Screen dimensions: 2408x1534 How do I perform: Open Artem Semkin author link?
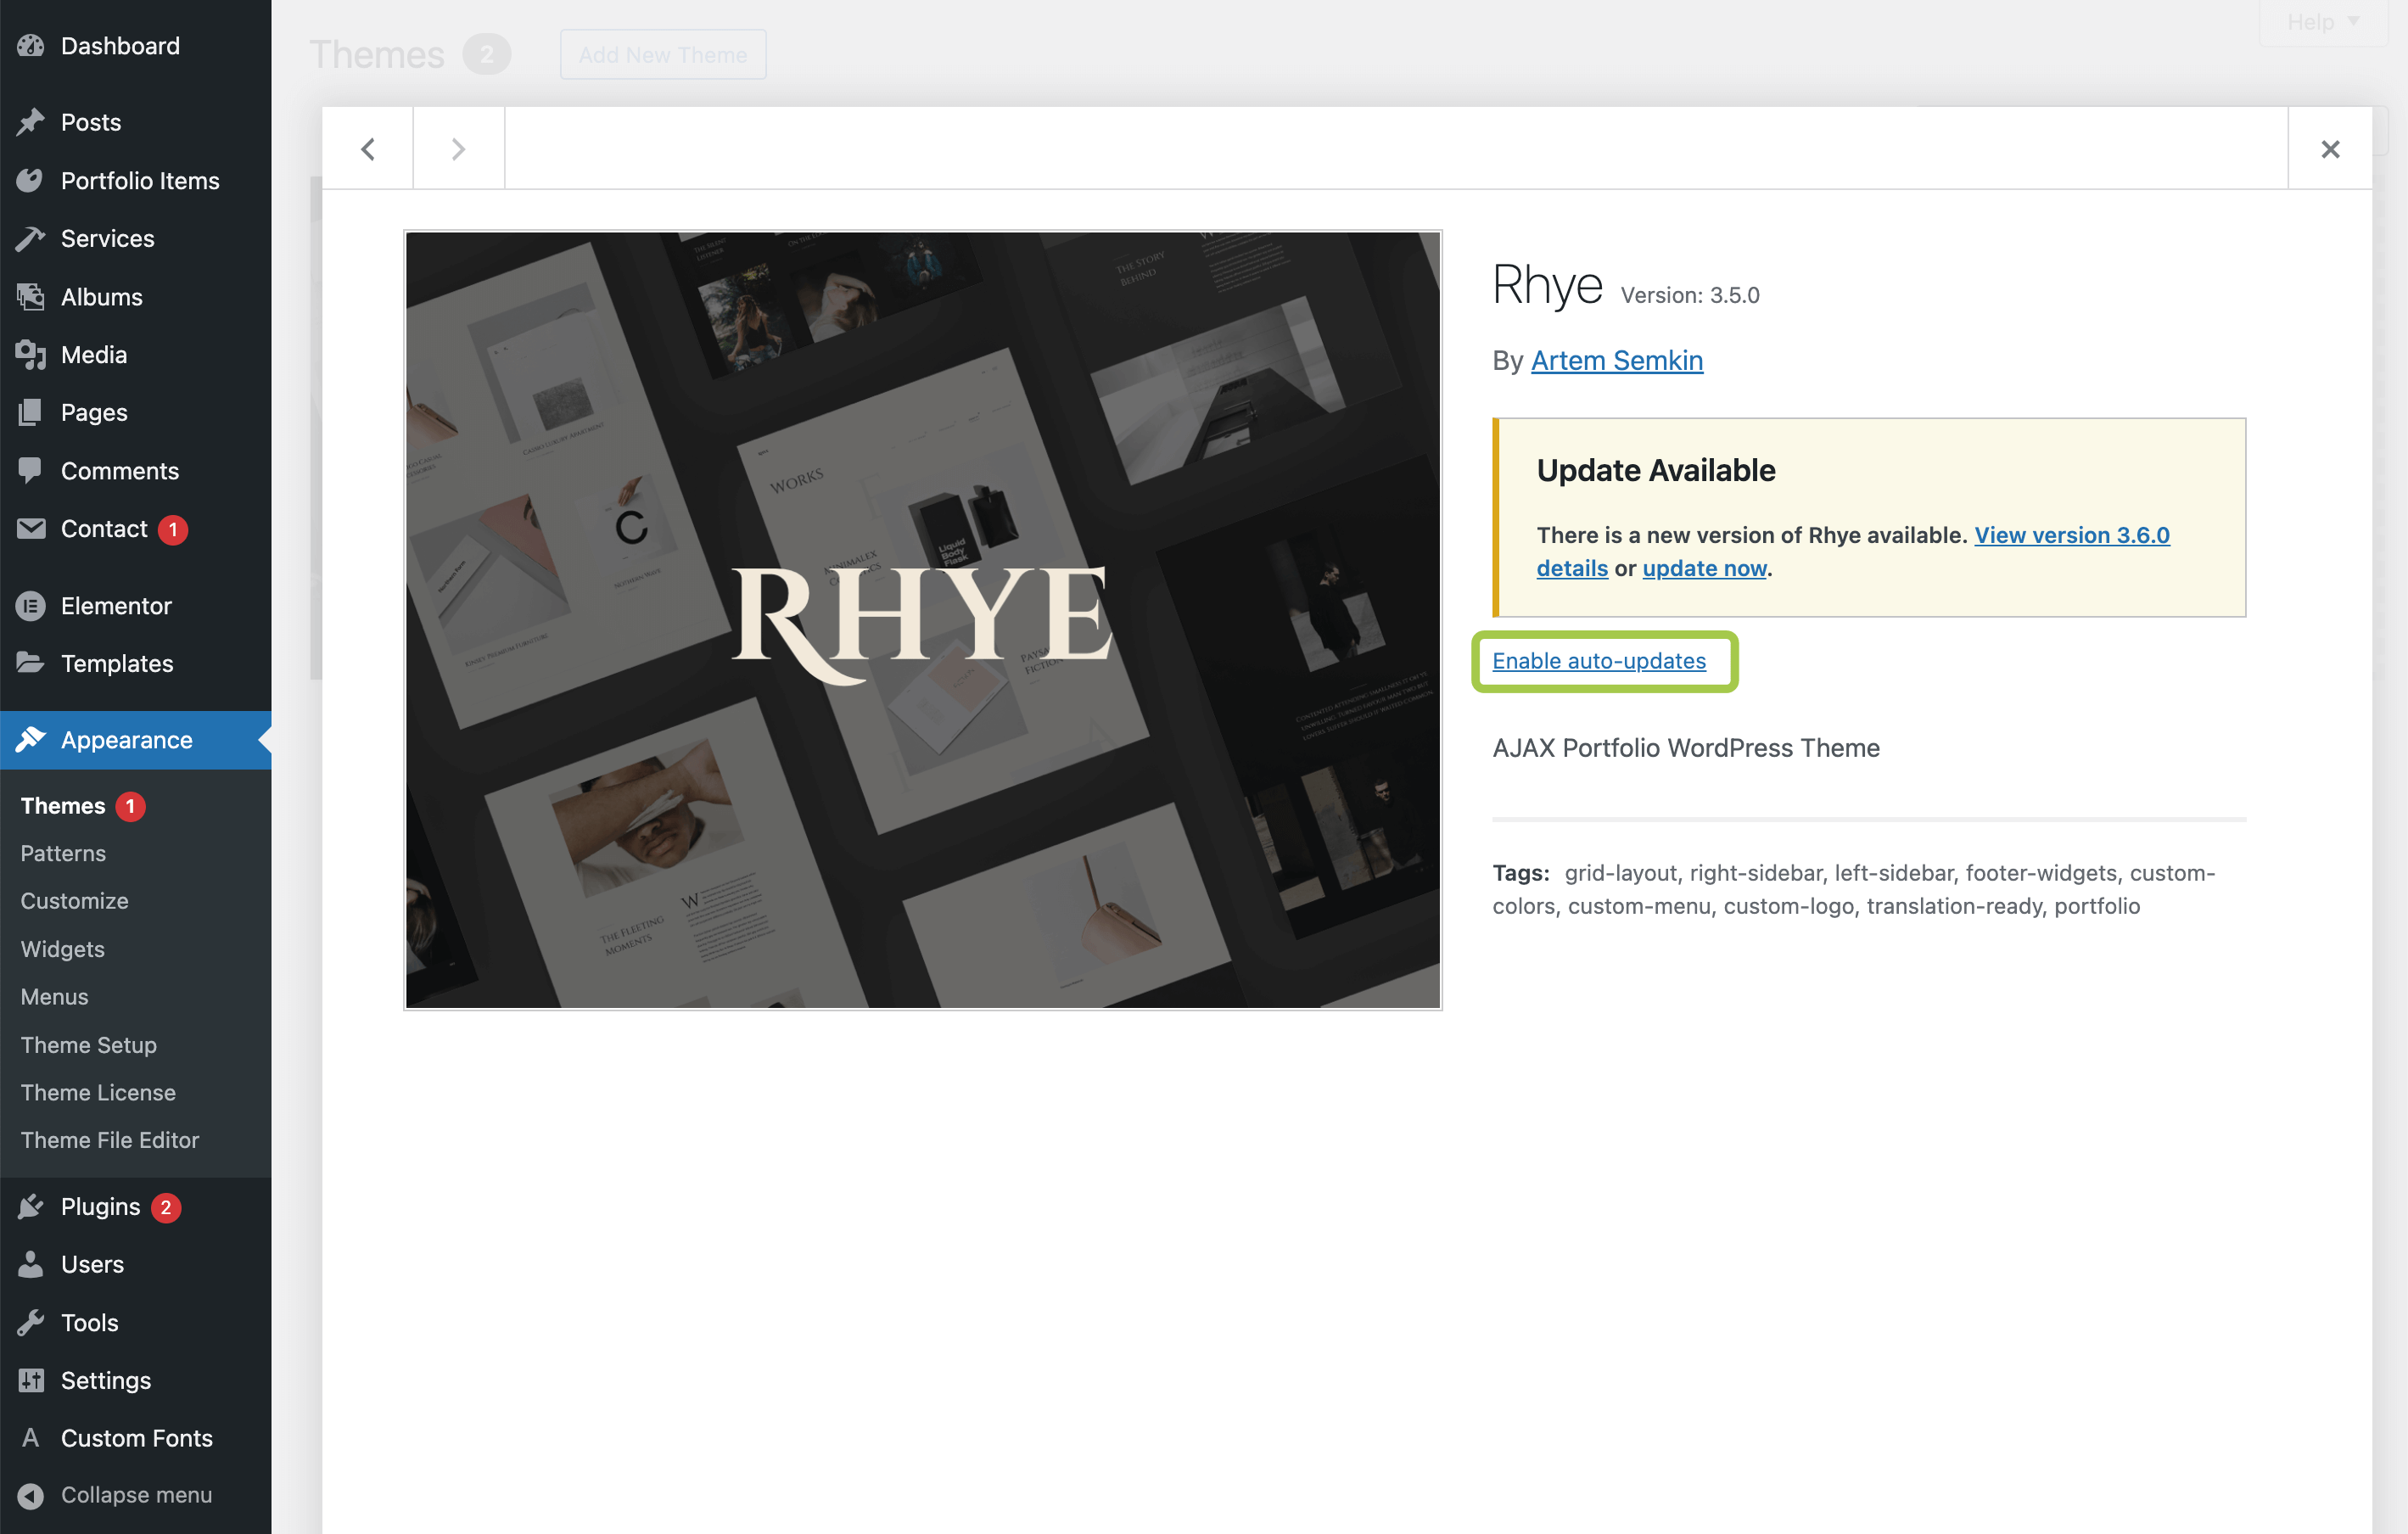click(x=1616, y=360)
